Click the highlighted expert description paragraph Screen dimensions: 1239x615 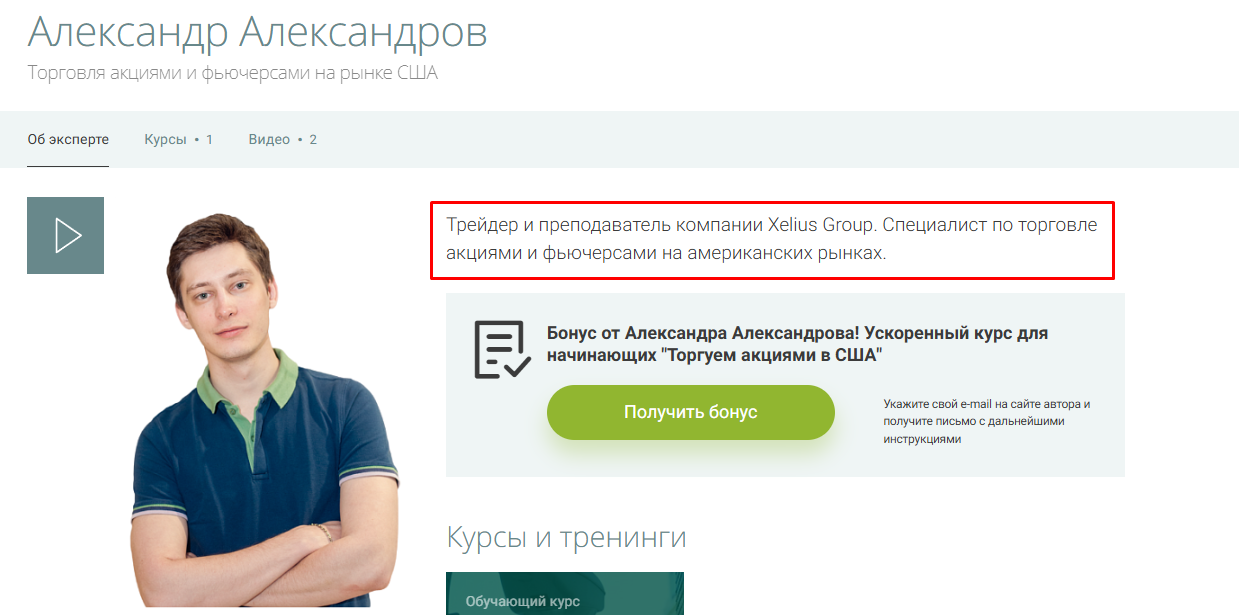(772, 239)
